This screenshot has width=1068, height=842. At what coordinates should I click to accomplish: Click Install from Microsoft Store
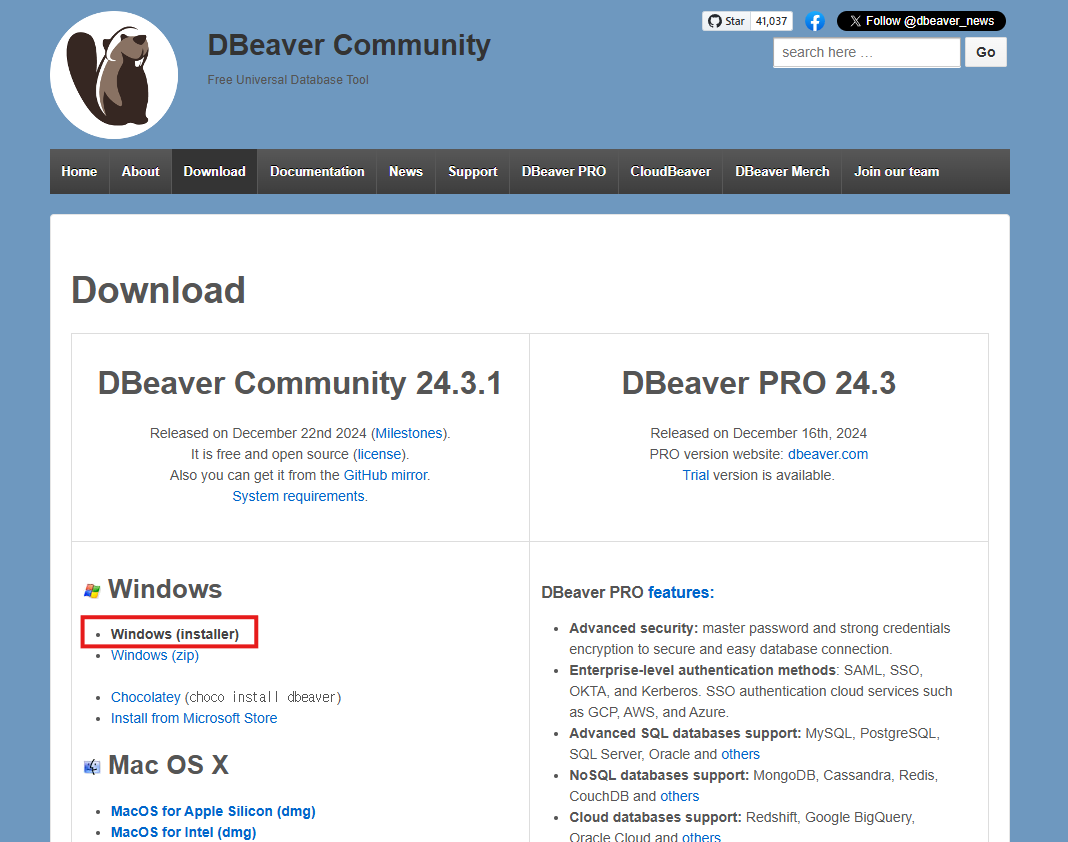pos(194,719)
